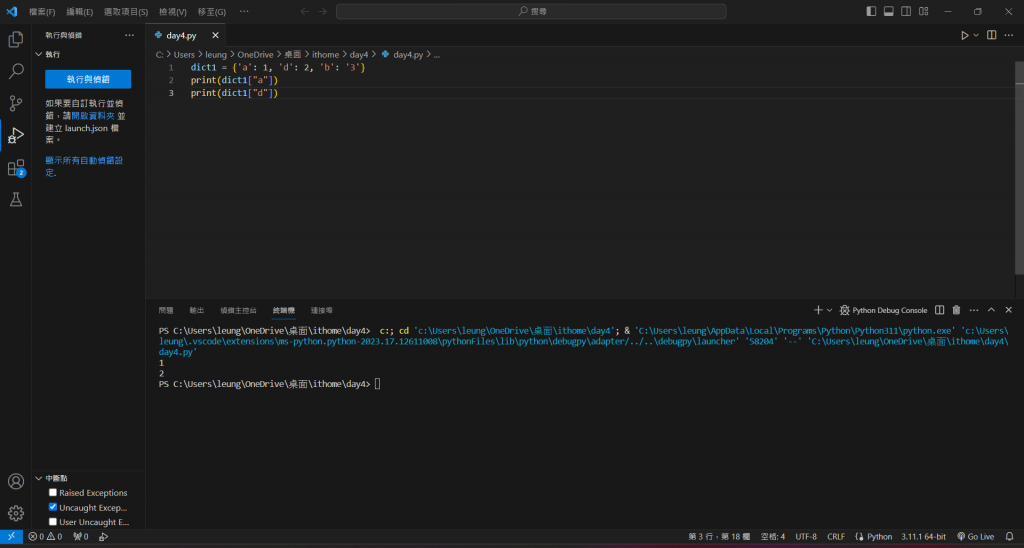Disable Uncaught Exceptions breakpoint checkbox

tap(53, 507)
